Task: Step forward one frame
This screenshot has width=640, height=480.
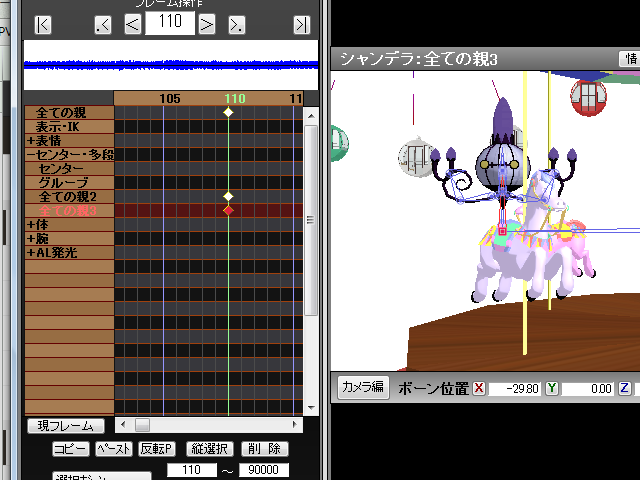Action: pyautogui.click(x=207, y=24)
